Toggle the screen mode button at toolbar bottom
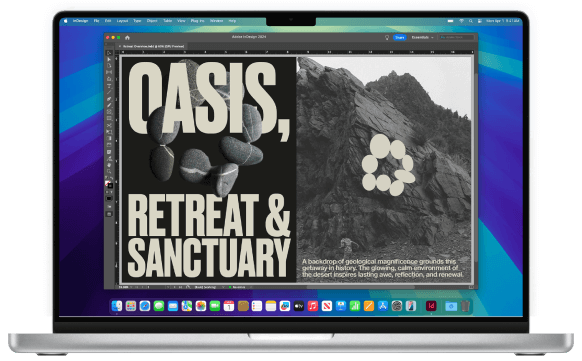 click(x=109, y=214)
